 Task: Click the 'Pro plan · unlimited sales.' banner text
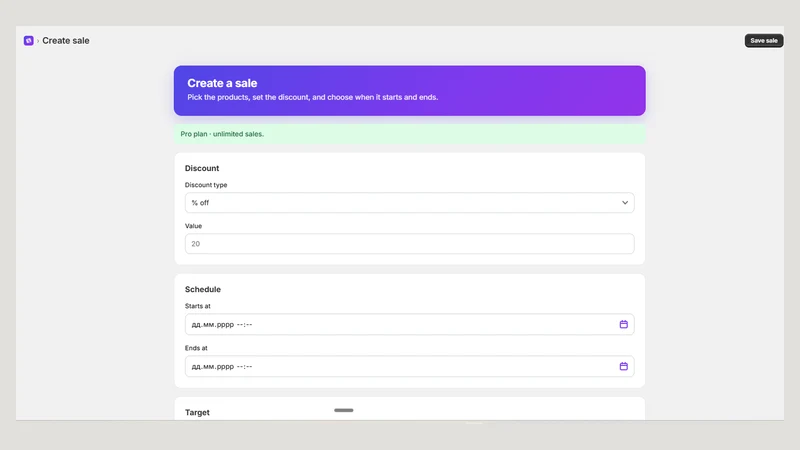[x=222, y=134]
